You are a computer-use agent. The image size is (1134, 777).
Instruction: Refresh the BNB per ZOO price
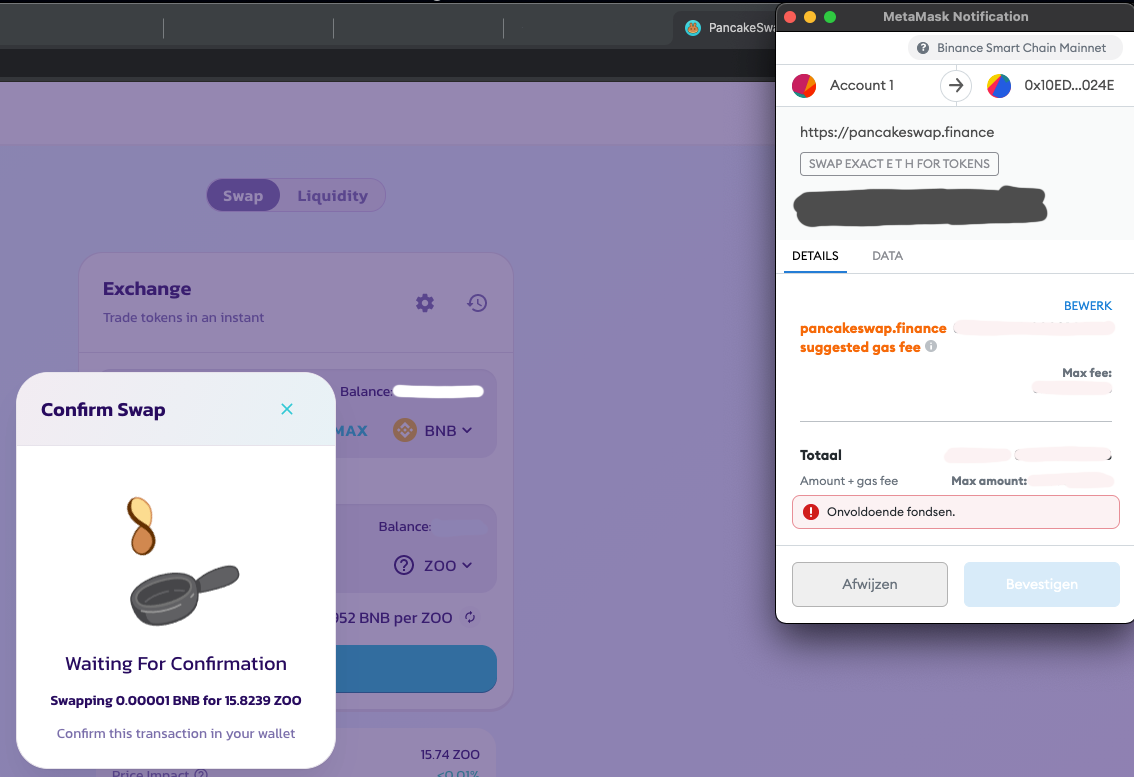click(470, 617)
